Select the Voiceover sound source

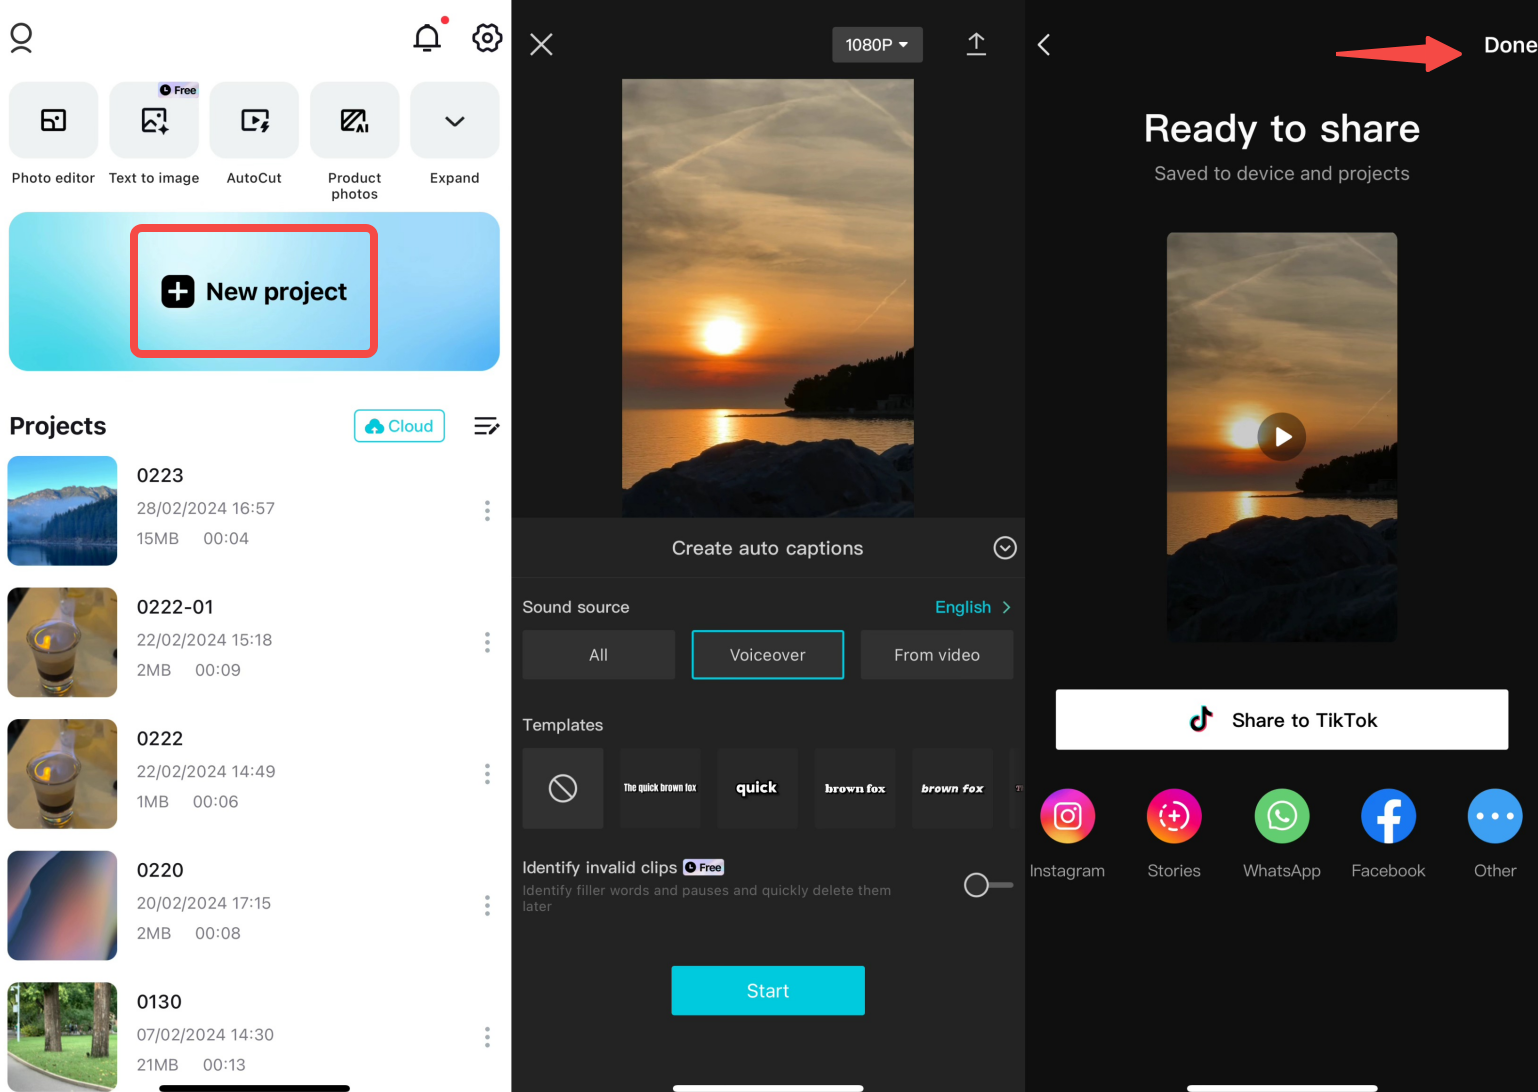pos(767,654)
